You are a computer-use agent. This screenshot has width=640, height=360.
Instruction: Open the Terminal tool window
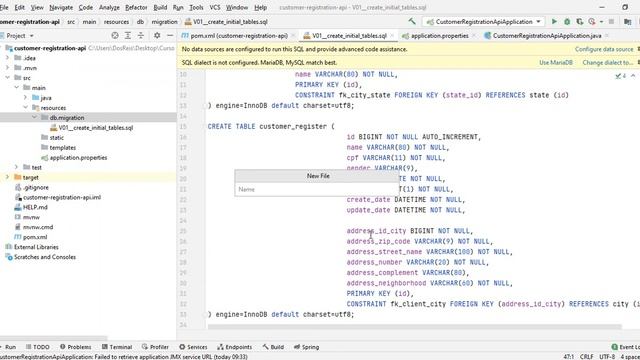point(117,347)
